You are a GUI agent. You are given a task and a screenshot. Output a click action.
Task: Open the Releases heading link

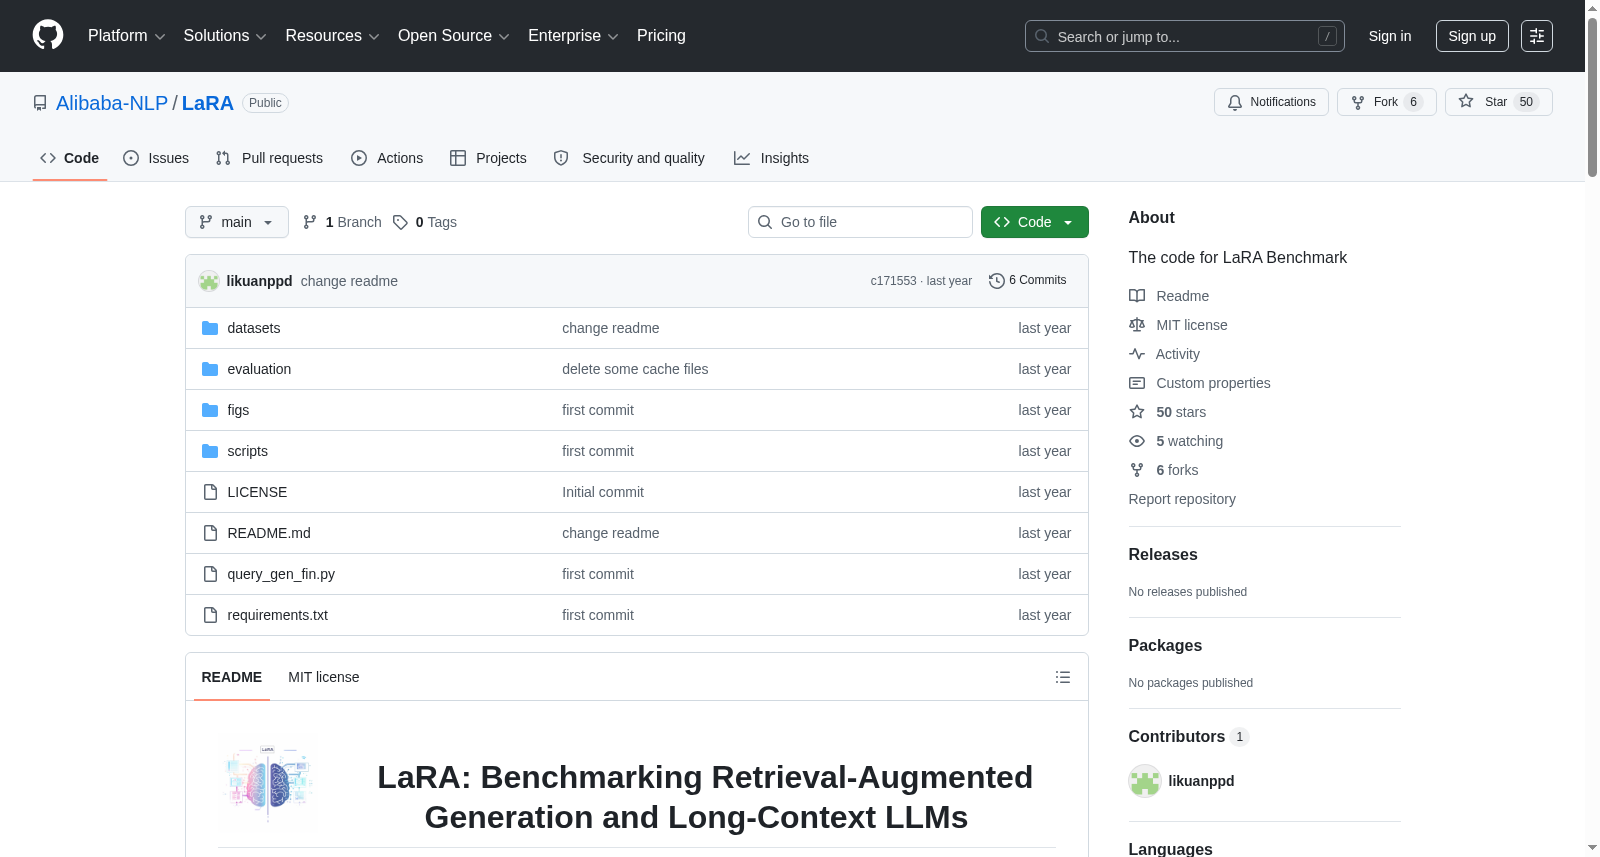(x=1163, y=555)
